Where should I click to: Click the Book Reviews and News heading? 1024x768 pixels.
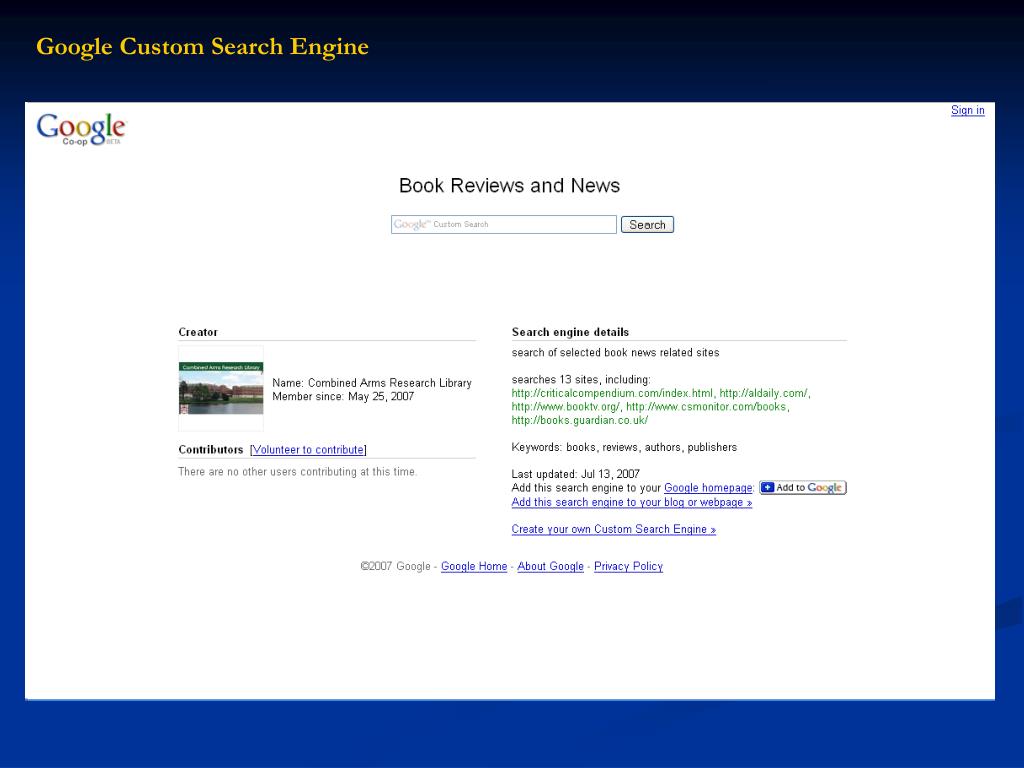509,185
